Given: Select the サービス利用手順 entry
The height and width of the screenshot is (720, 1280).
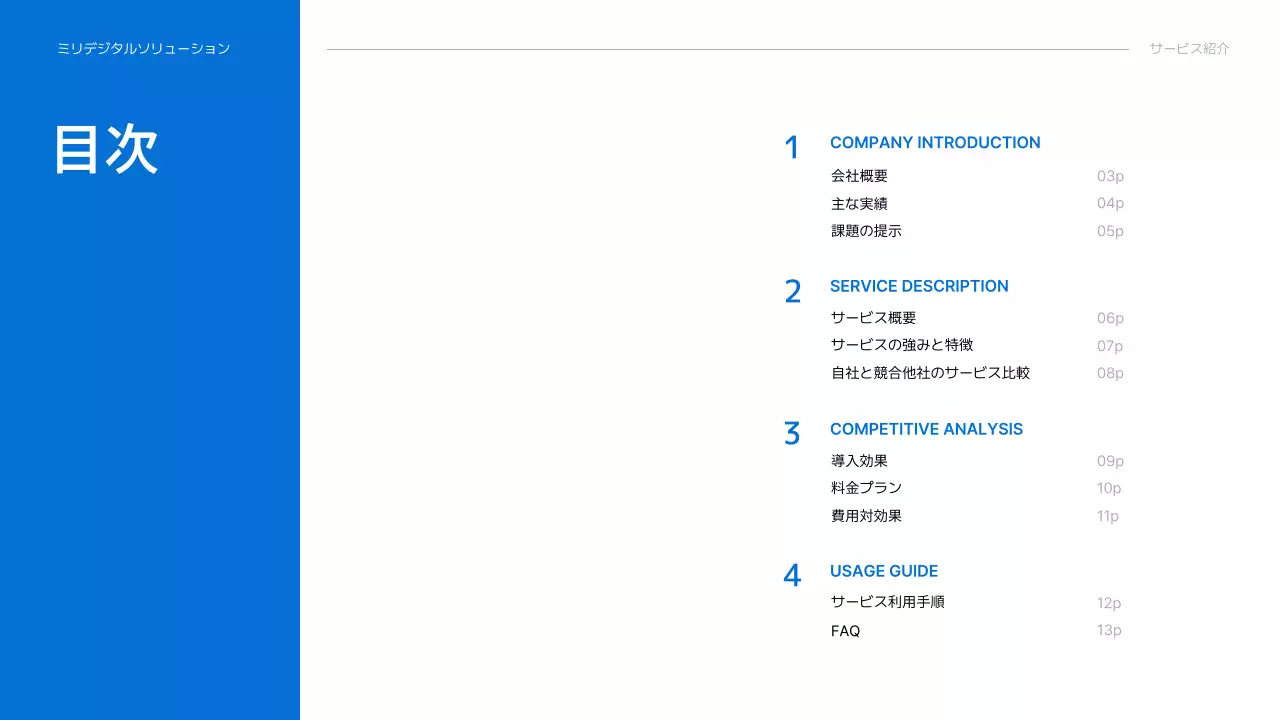Looking at the screenshot, I should [887, 602].
